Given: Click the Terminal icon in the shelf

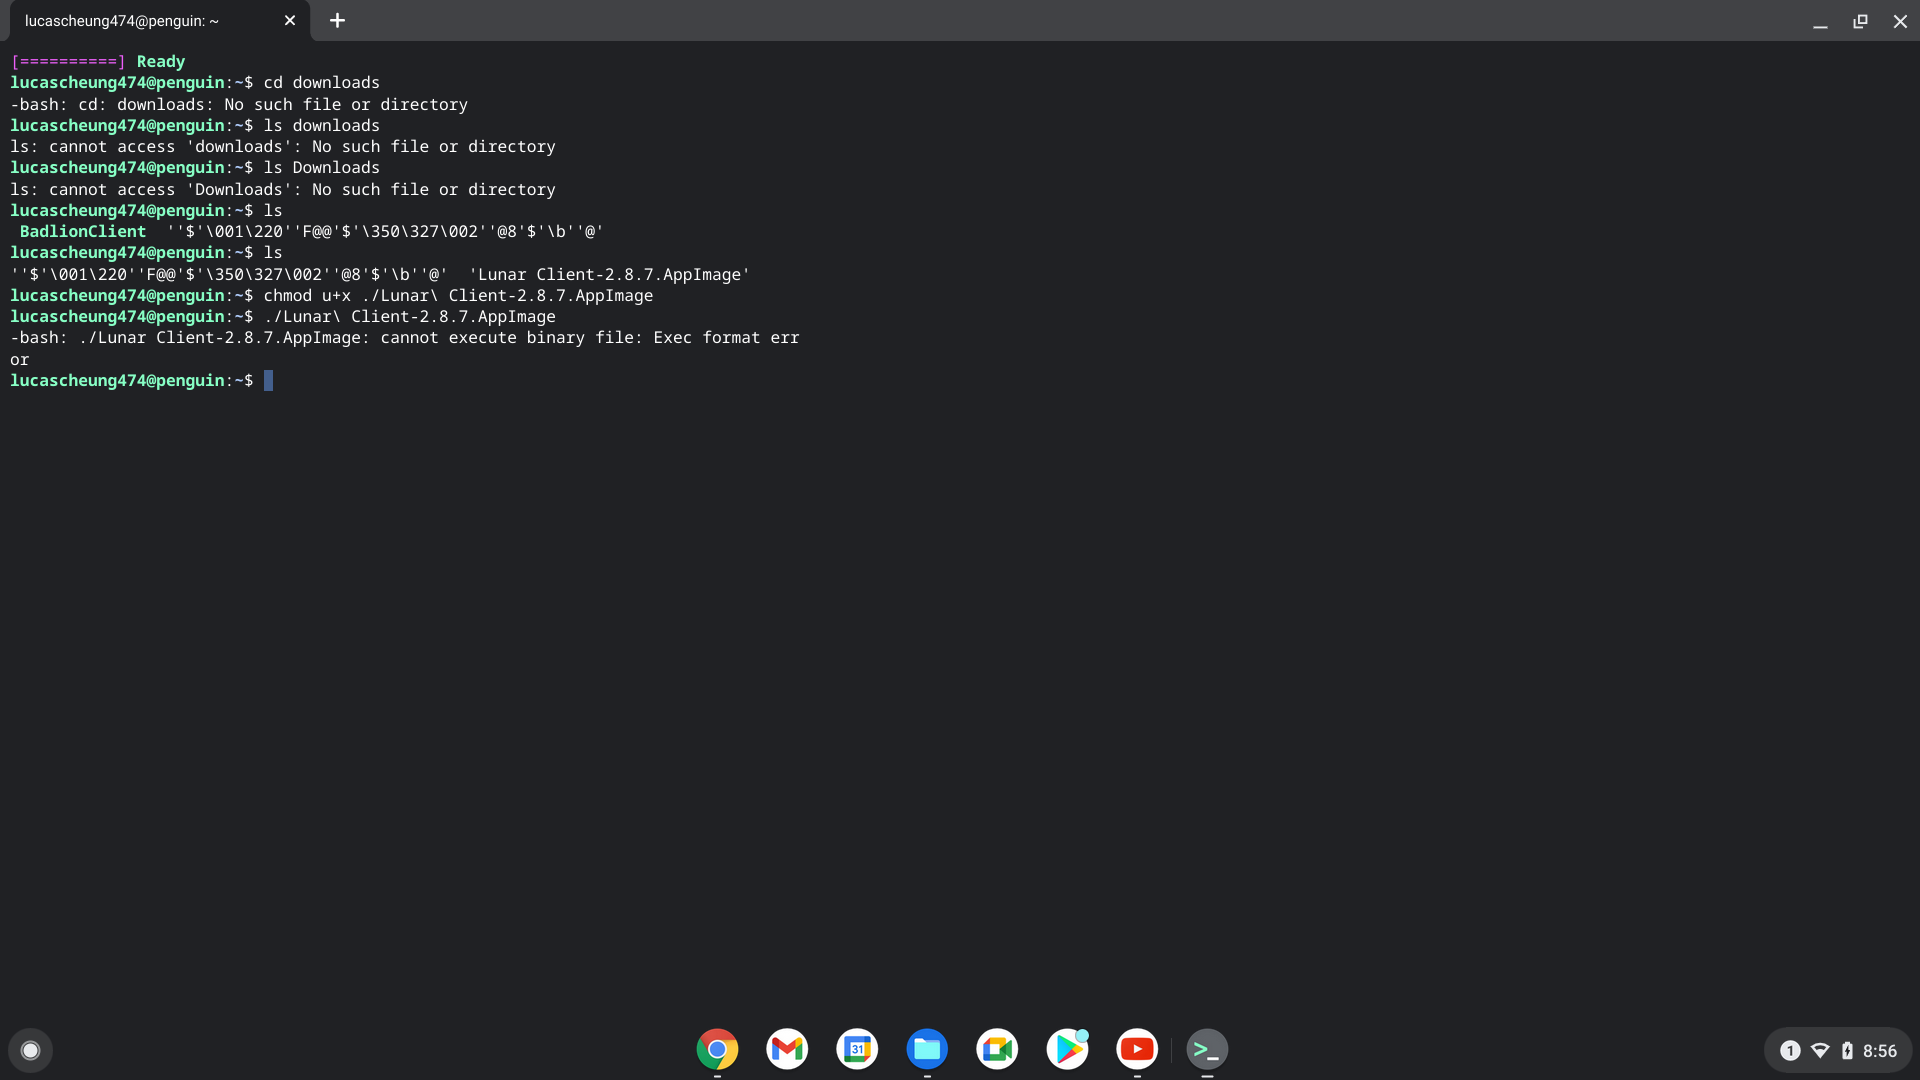Looking at the screenshot, I should [x=1207, y=1049].
